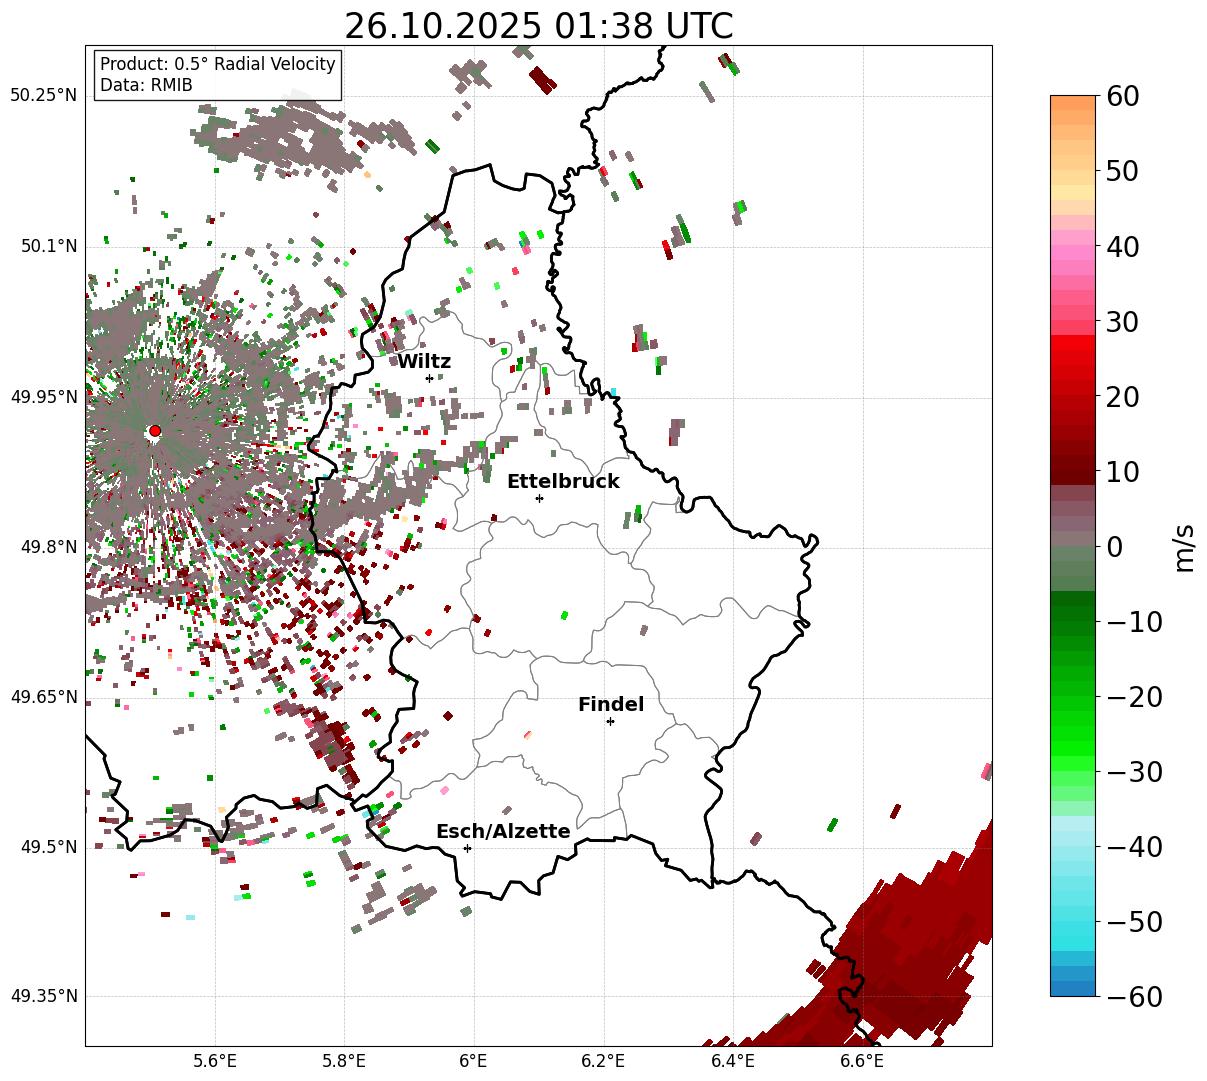This screenshot has height=1081, width=1207.
Task: Click the Ettelbruck station cross marker
Action: pyautogui.click(x=539, y=498)
